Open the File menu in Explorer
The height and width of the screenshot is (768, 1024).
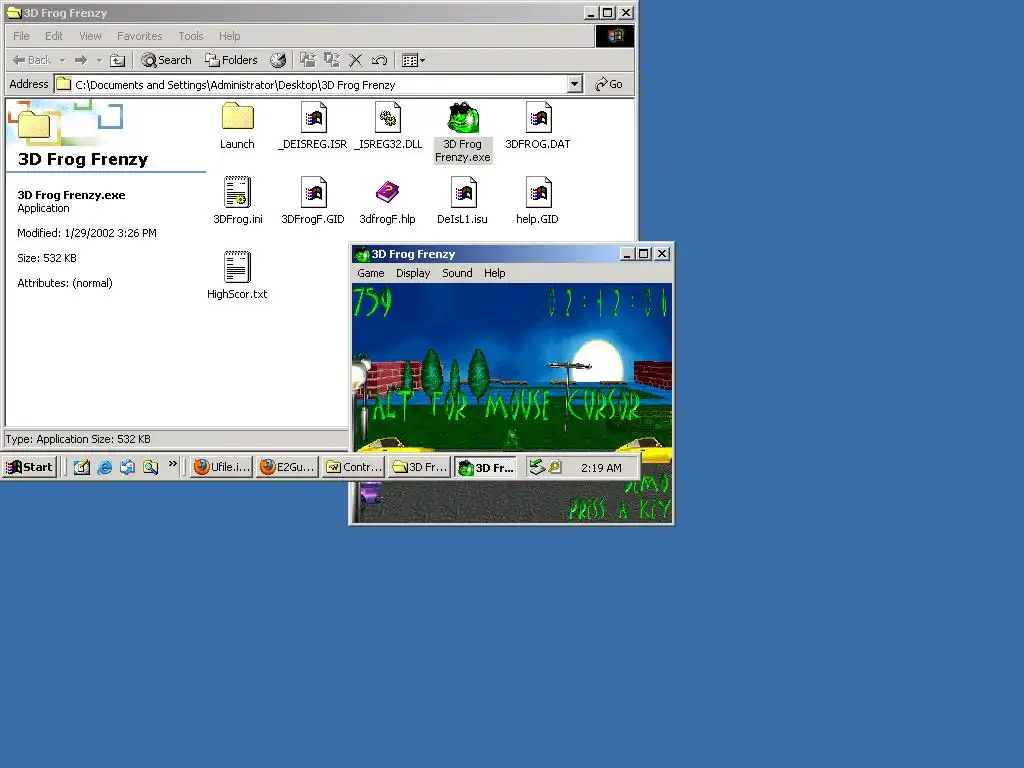pos(22,36)
